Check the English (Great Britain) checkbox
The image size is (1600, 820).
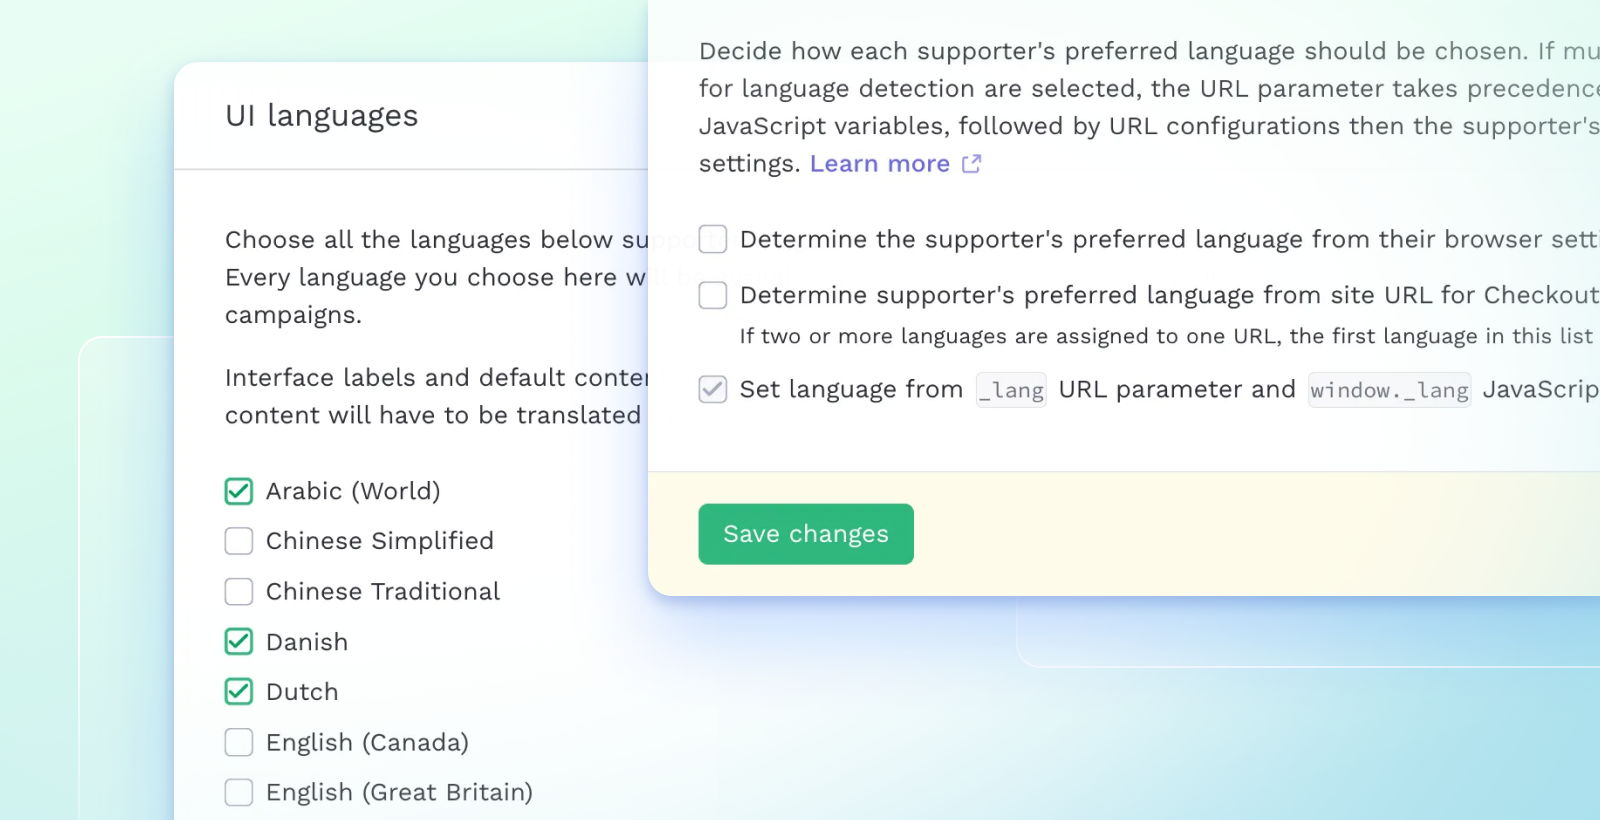[x=239, y=793]
